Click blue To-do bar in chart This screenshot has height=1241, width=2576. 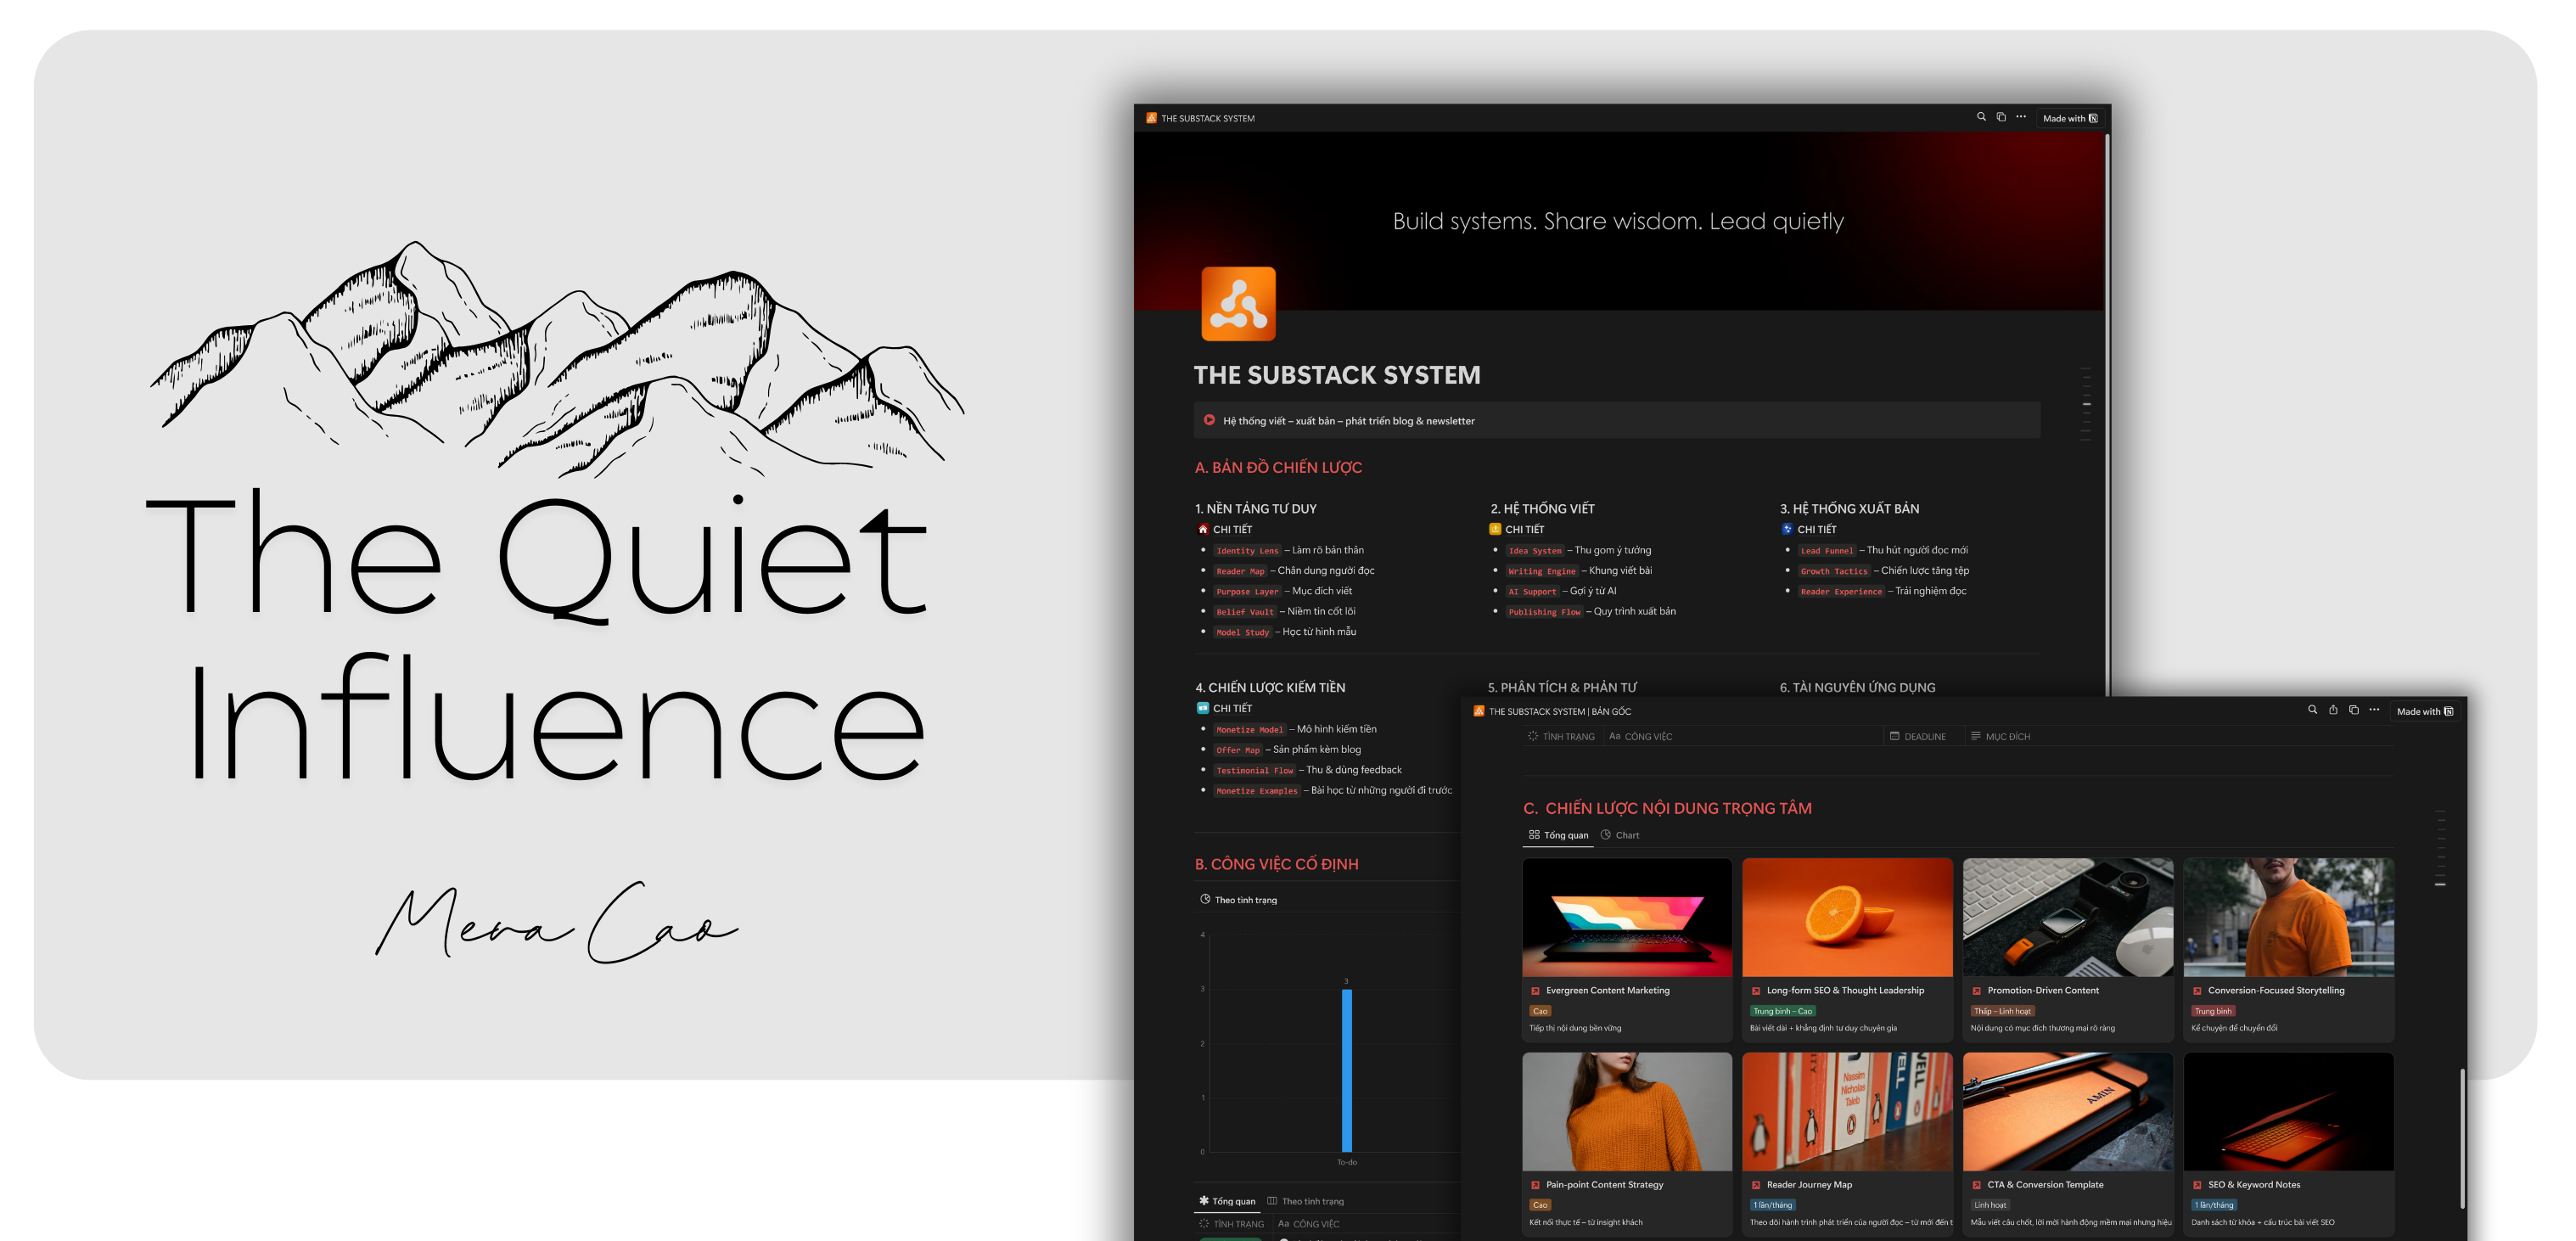tap(1347, 1070)
